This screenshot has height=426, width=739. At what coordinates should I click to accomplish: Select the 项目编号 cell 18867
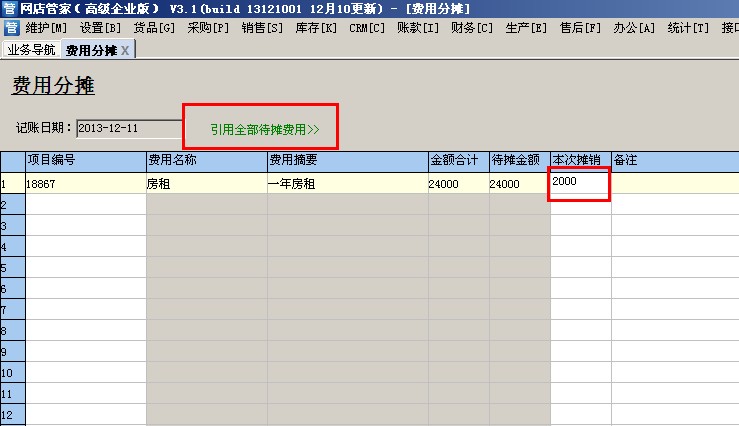85,184
